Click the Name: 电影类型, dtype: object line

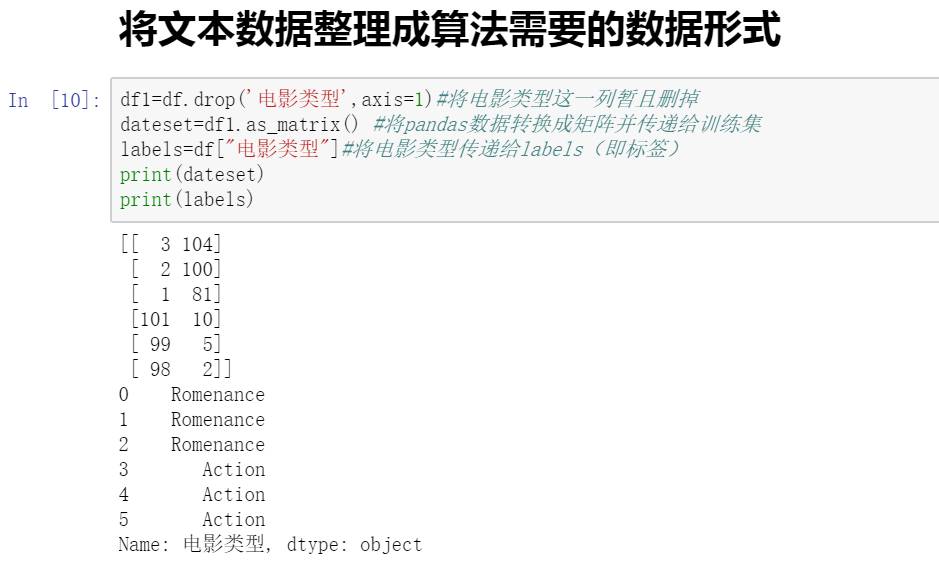point(270,544)
